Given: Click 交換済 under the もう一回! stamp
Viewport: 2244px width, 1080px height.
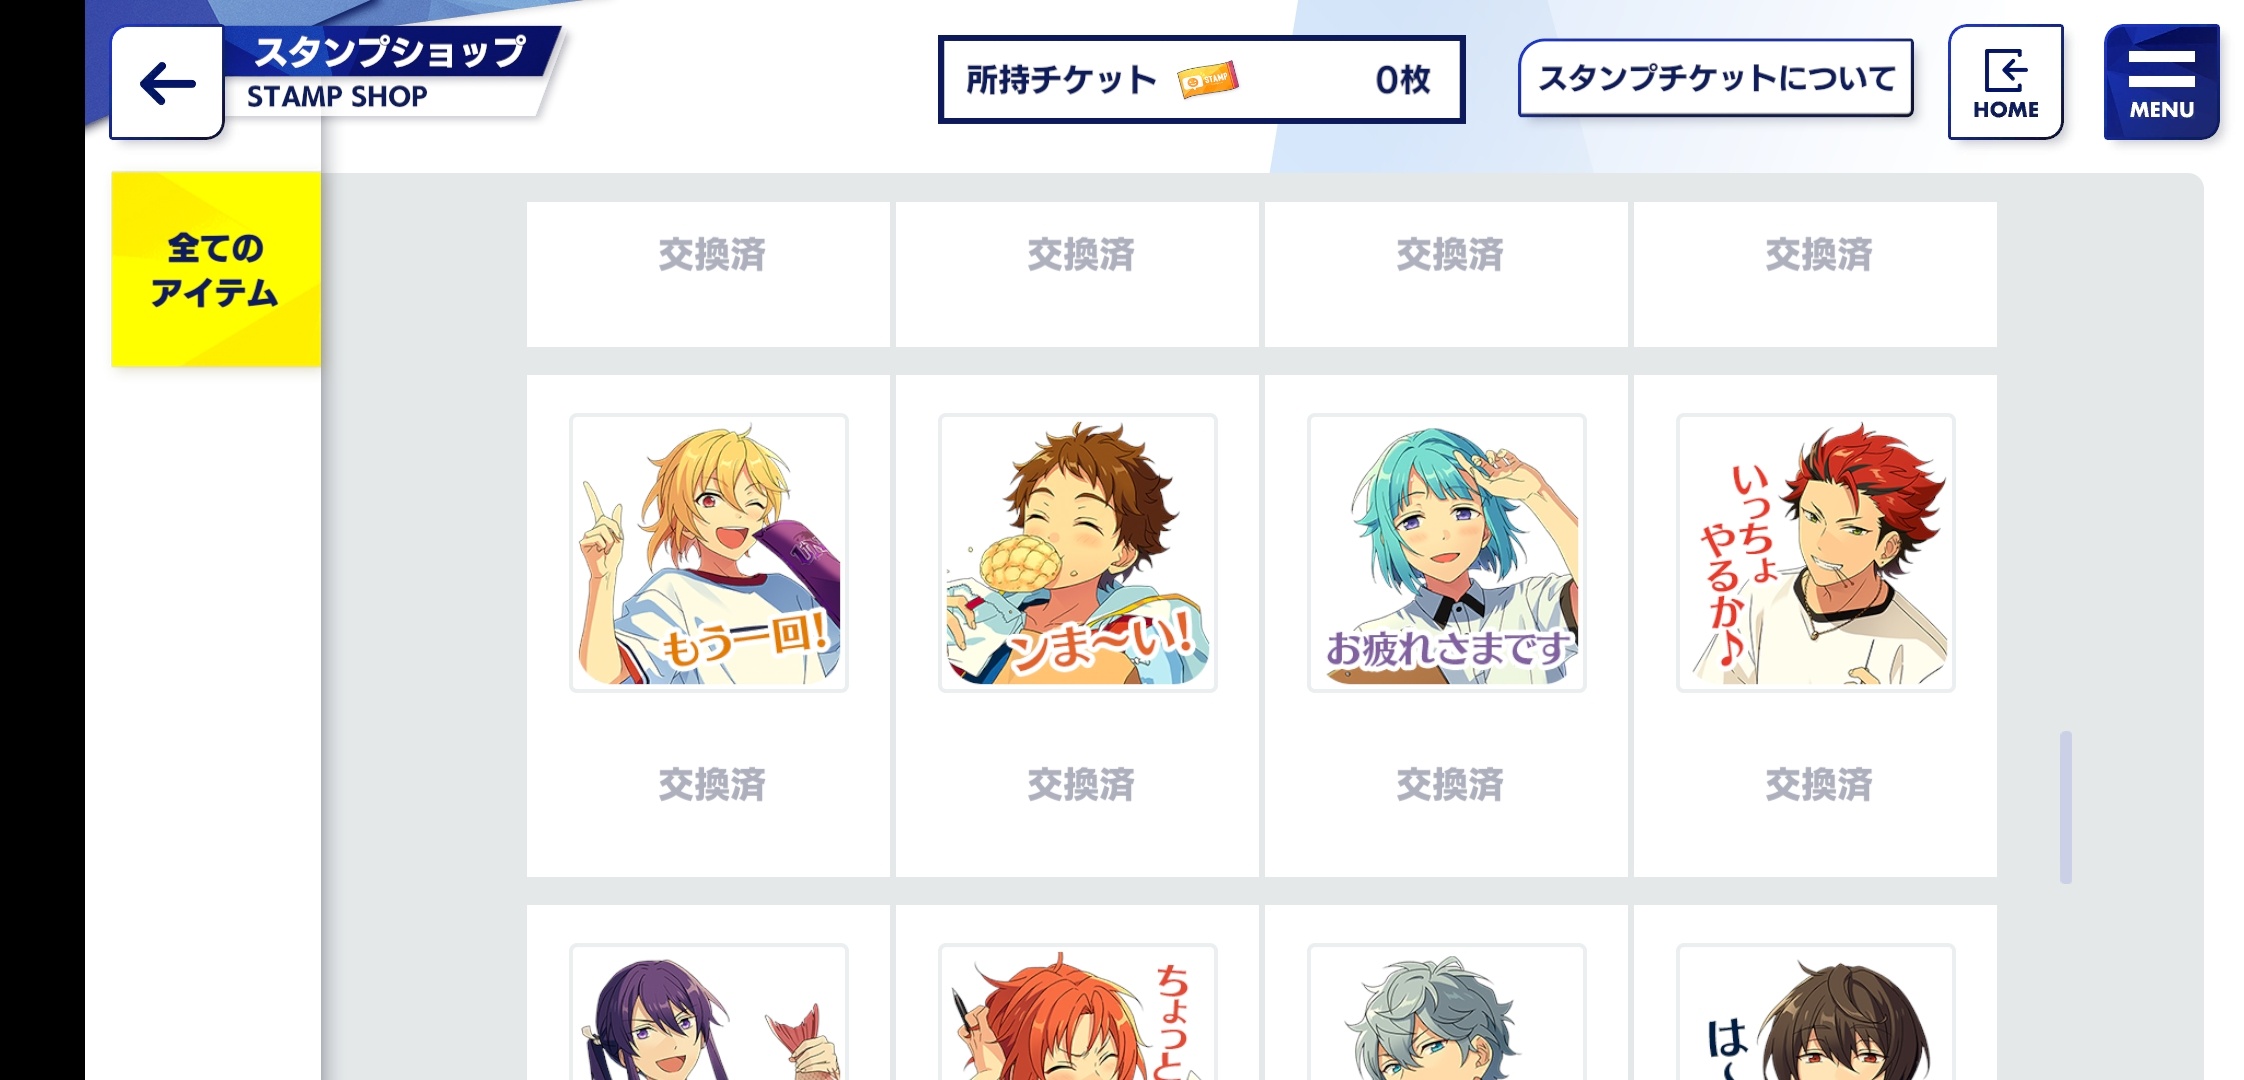Looking at the screenshot, I should [x=712, y=785].
